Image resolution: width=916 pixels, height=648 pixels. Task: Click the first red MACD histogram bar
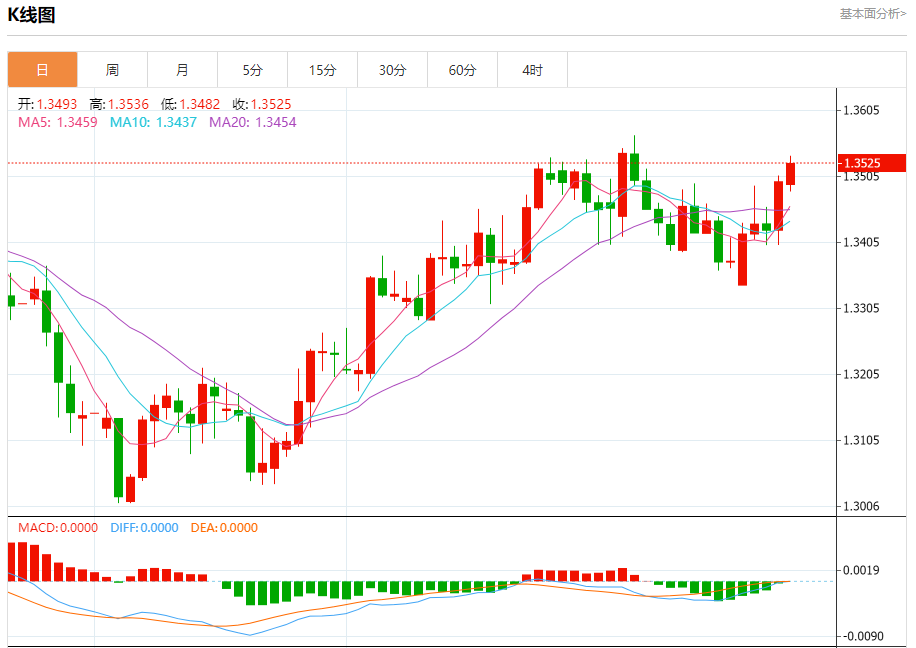[x=12, y=561]
